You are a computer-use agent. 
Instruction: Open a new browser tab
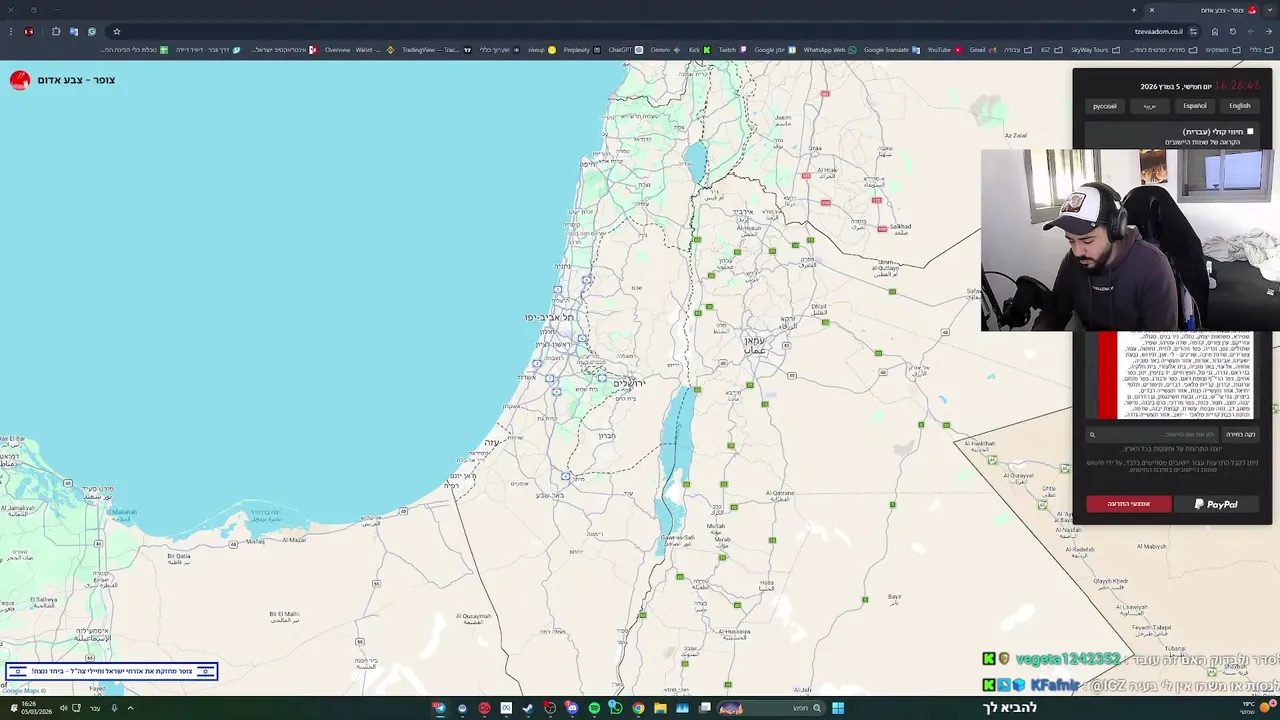(x=1133, y=10)
